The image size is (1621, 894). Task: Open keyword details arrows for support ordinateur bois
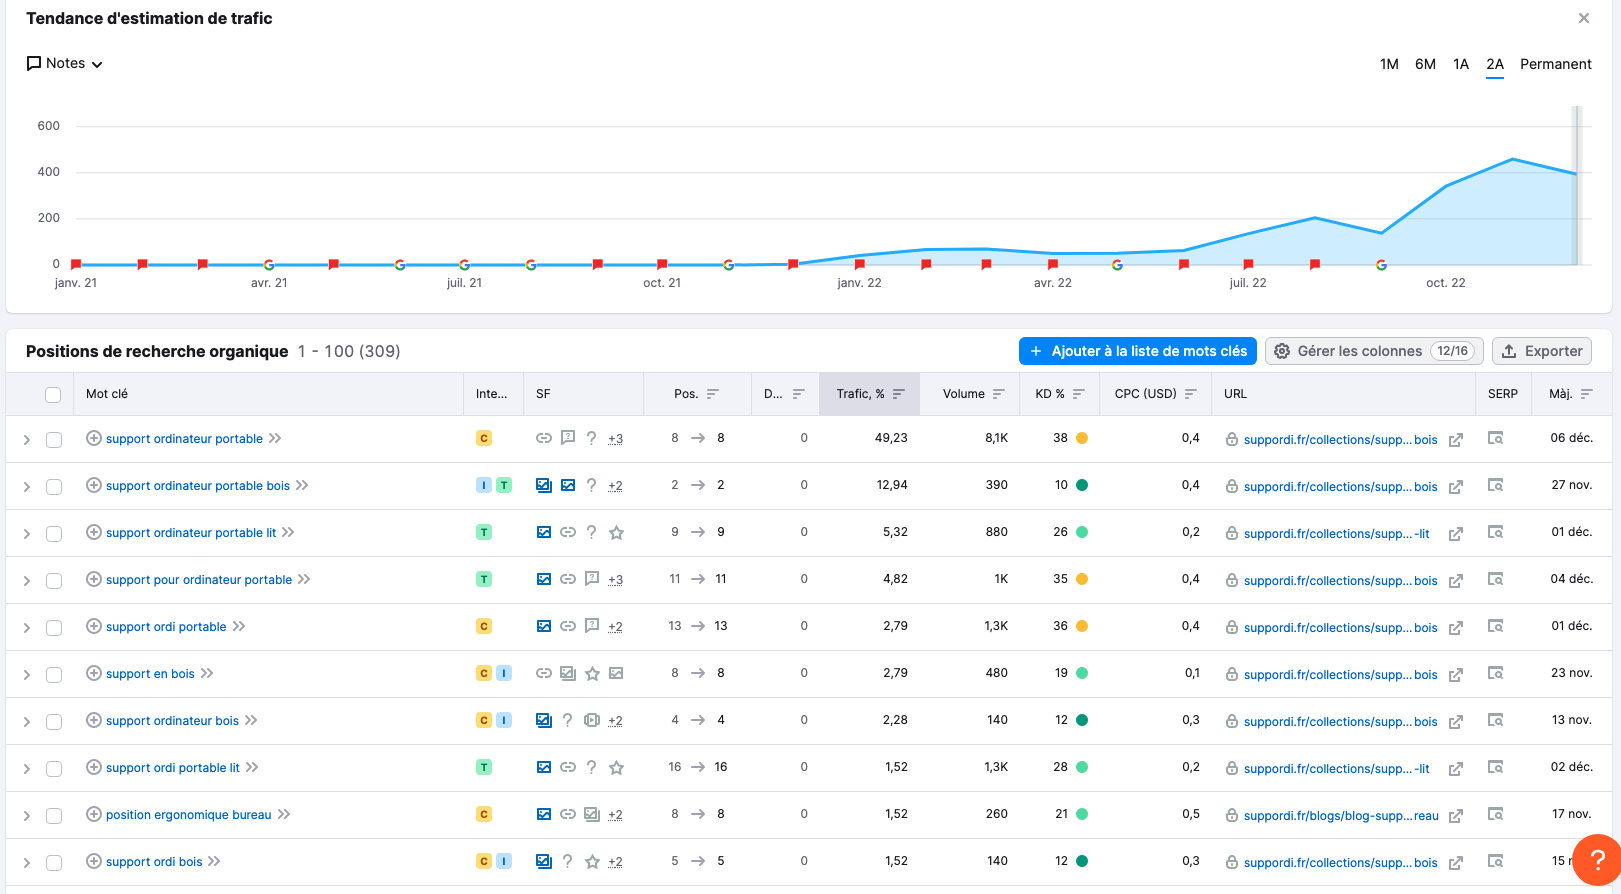251,720
